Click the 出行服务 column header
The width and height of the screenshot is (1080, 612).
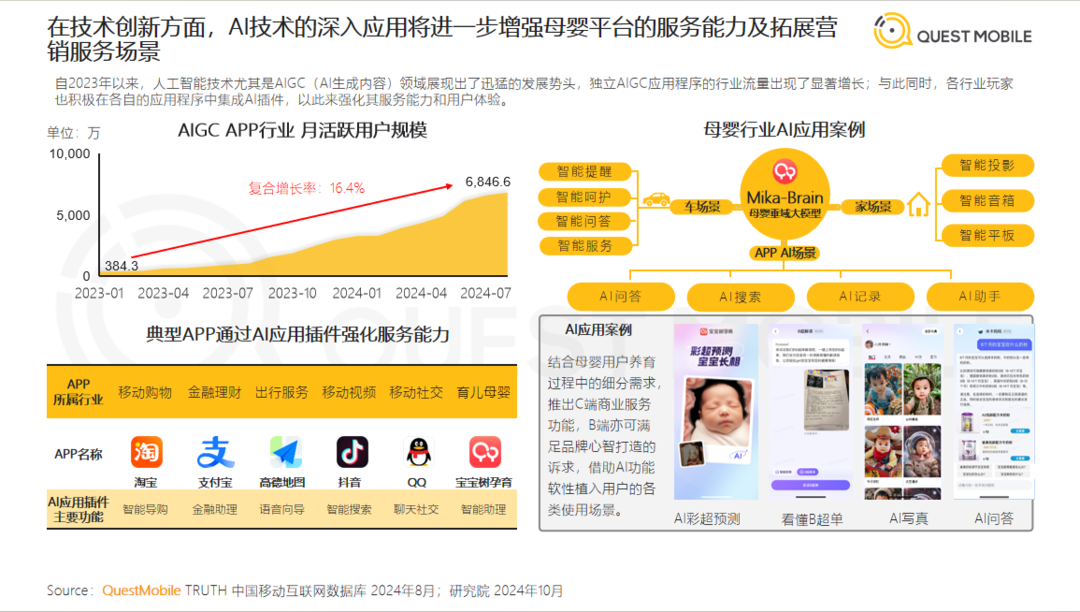tap(282, 392)
